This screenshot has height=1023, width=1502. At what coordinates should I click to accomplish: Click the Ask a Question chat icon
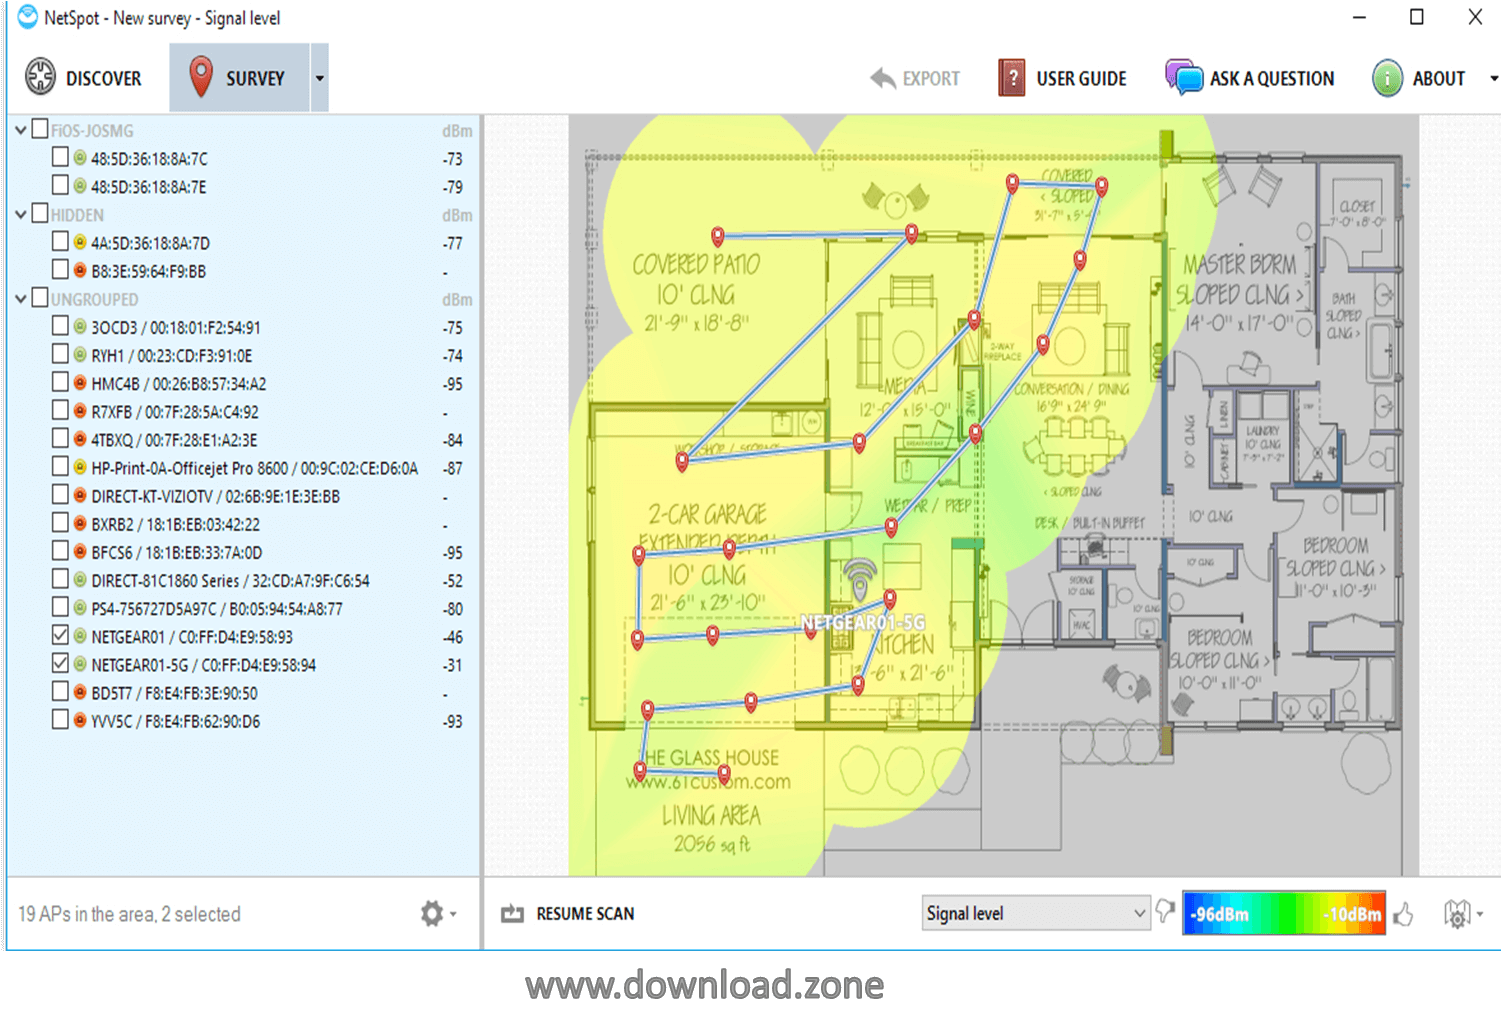coord(1184,77)
